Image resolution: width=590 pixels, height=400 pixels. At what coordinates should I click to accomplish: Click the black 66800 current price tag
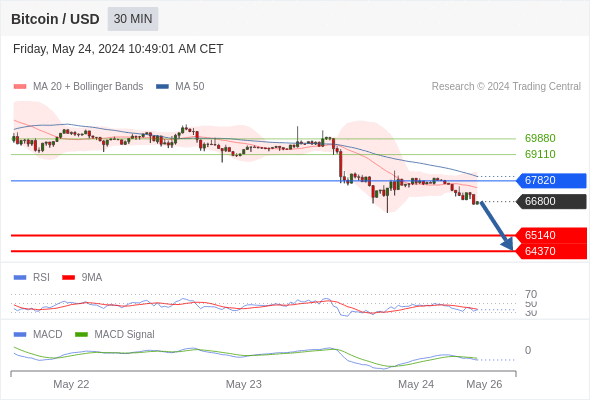pyautogui.click(x=551, y=201)
